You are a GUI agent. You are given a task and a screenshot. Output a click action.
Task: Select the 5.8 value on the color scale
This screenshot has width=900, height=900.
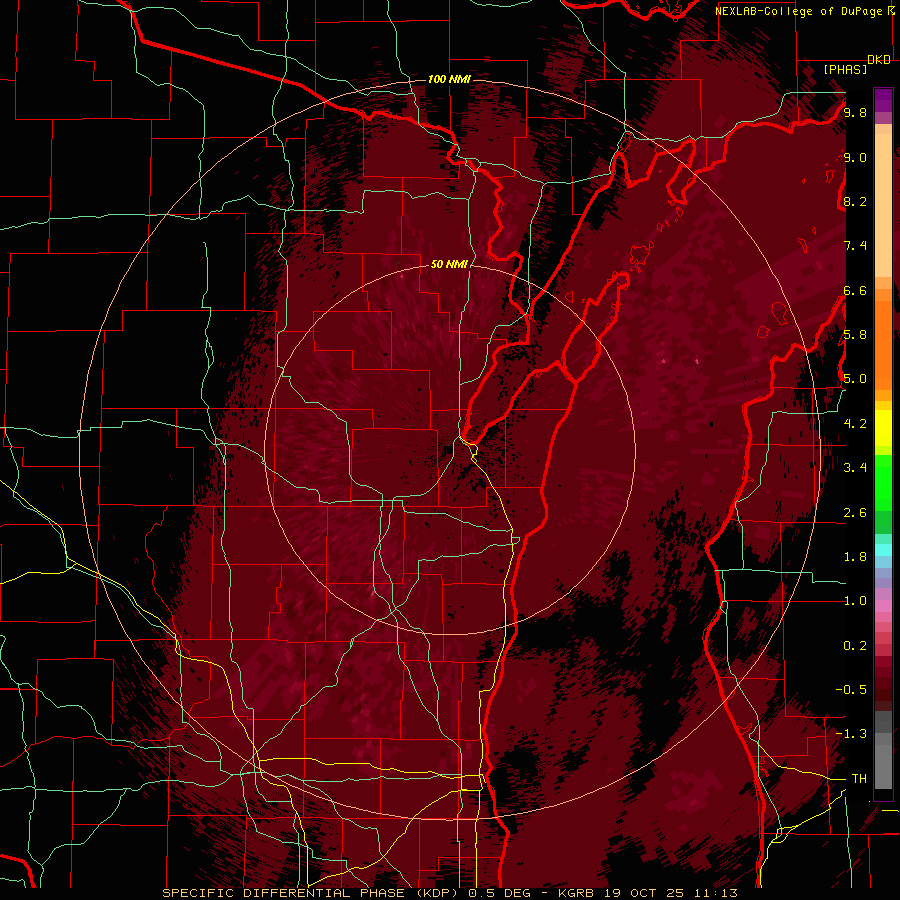coord(855,335)
